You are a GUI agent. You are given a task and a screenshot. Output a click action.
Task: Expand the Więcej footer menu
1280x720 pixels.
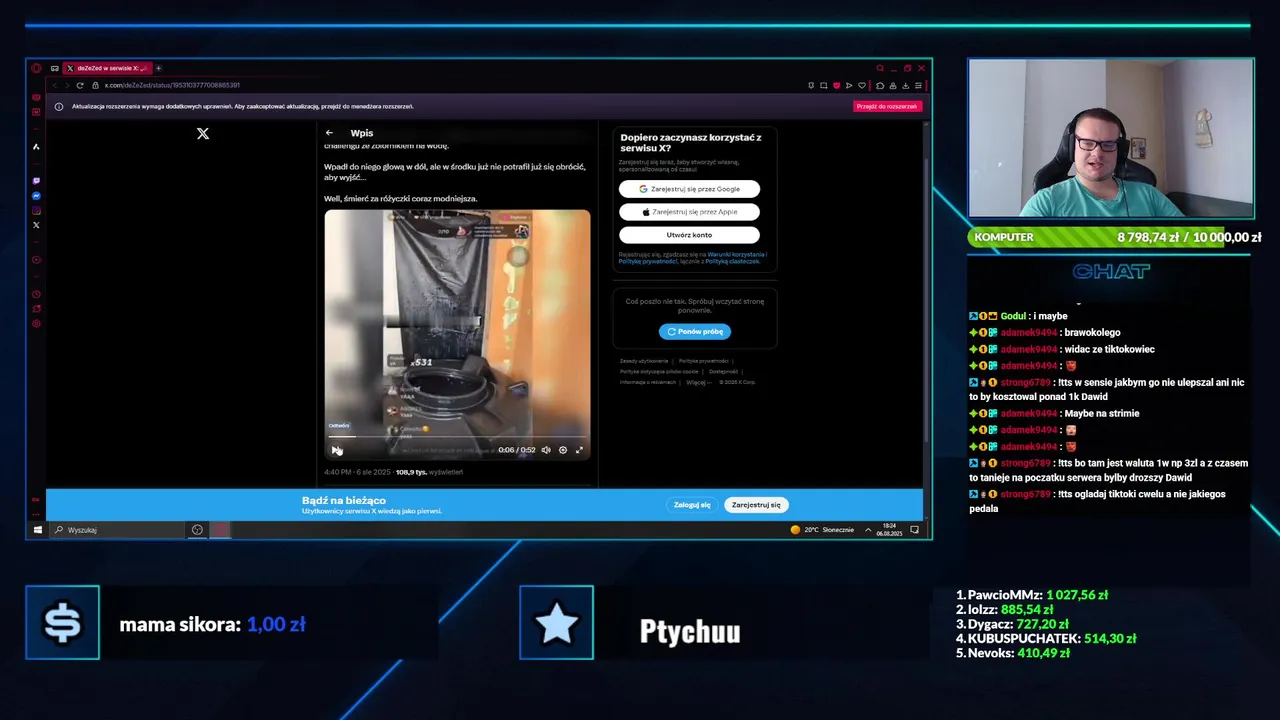pos(698,382)
